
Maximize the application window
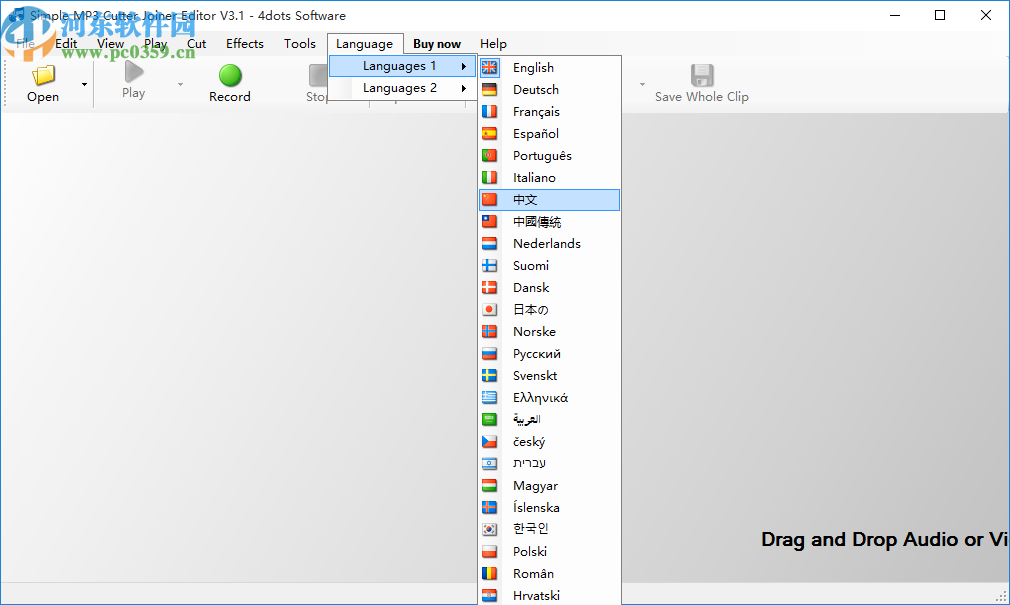[x=940, y=15]
